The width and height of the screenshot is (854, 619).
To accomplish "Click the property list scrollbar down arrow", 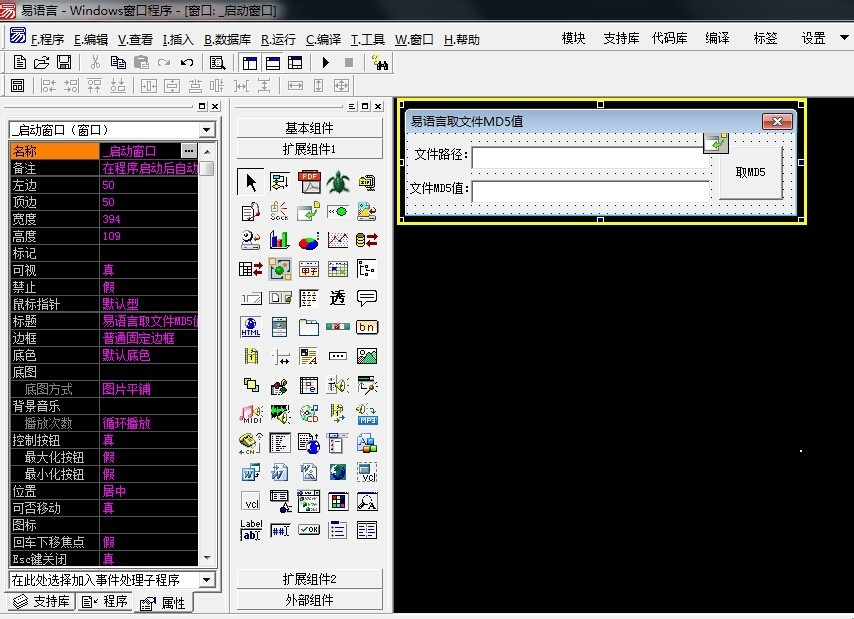I will point(206,558).
